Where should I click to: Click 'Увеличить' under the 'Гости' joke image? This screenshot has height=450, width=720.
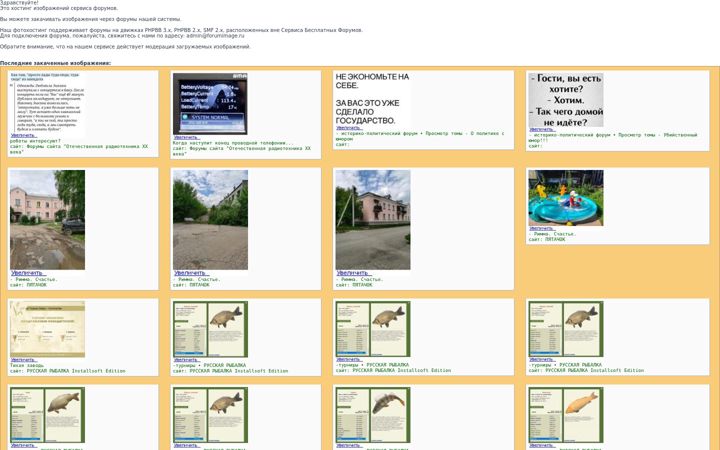(x=542, y=129)
